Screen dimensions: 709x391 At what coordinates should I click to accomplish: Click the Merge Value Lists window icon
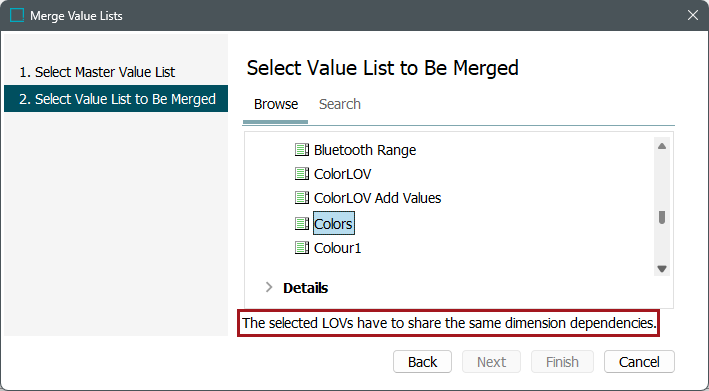click(17, 15)
